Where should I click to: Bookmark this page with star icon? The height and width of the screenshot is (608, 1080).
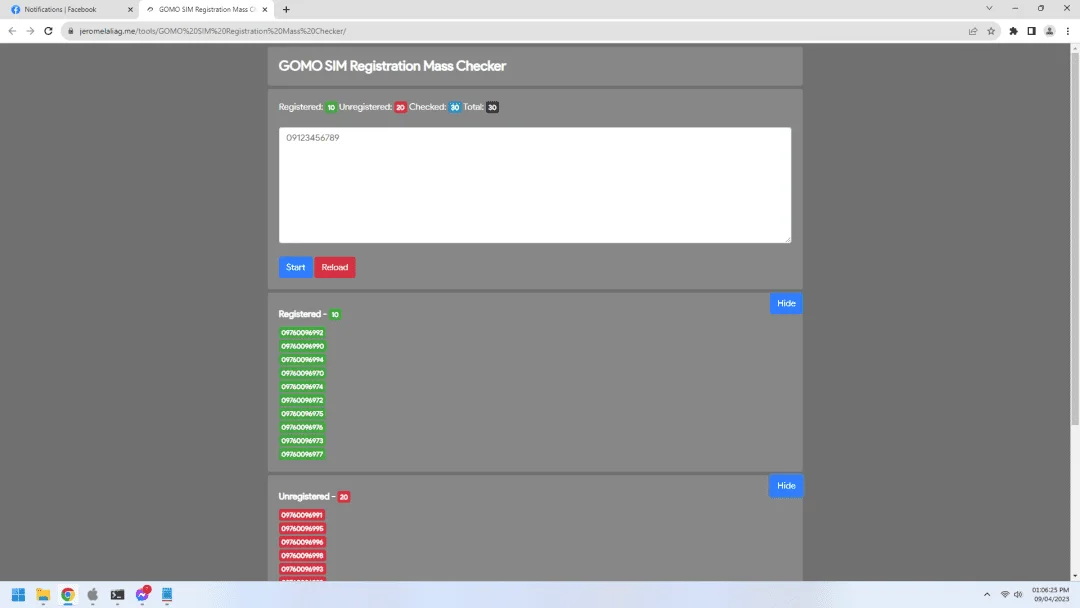991,31
